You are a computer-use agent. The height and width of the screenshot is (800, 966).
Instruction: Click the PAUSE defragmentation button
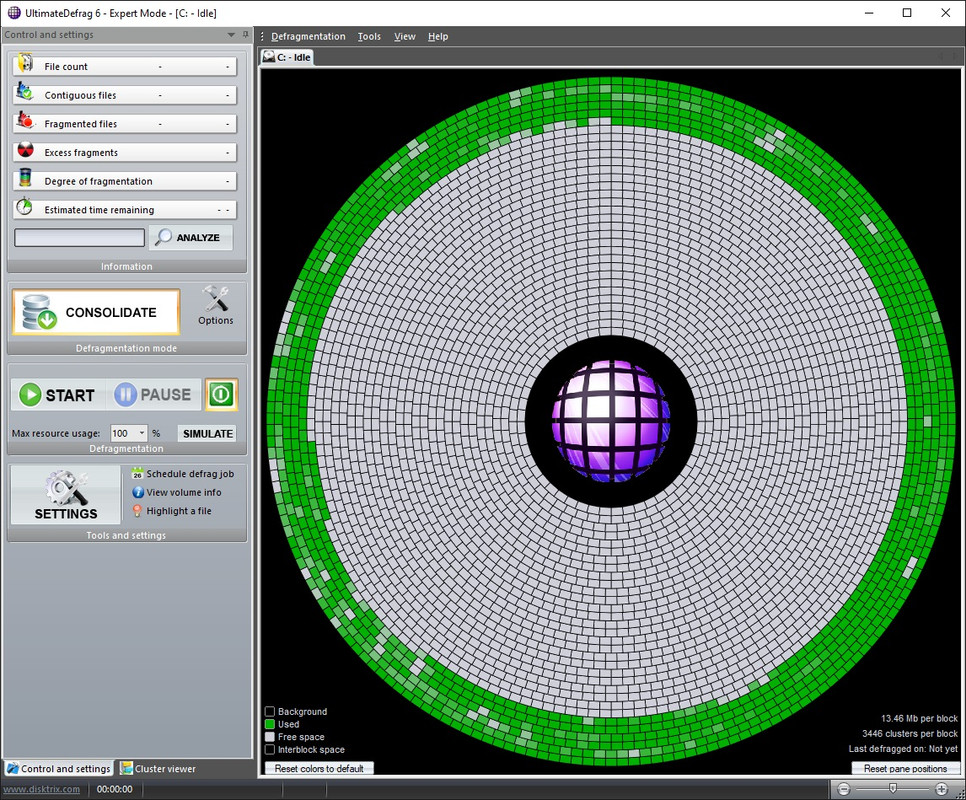pyautogui.click(x=153, y=395)
